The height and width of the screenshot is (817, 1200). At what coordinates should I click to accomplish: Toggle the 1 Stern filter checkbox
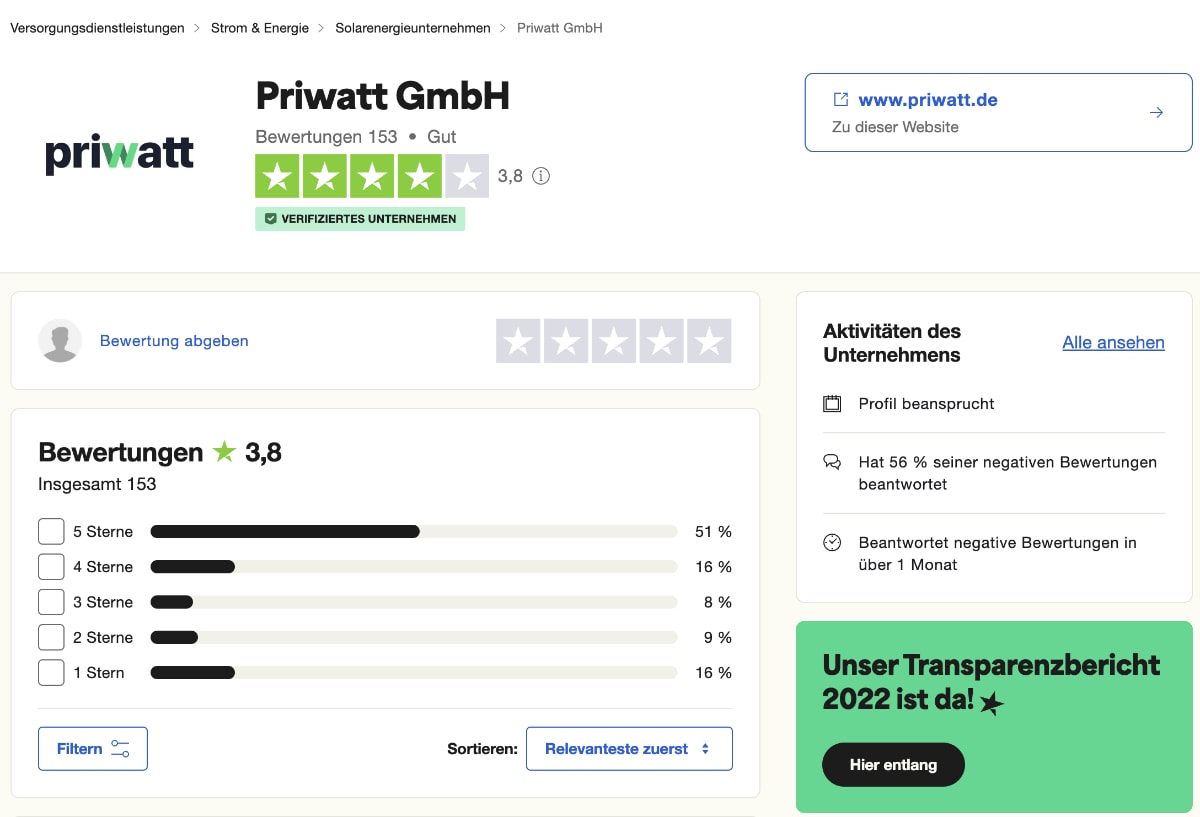pyautogui.click(x=51, y=672)
